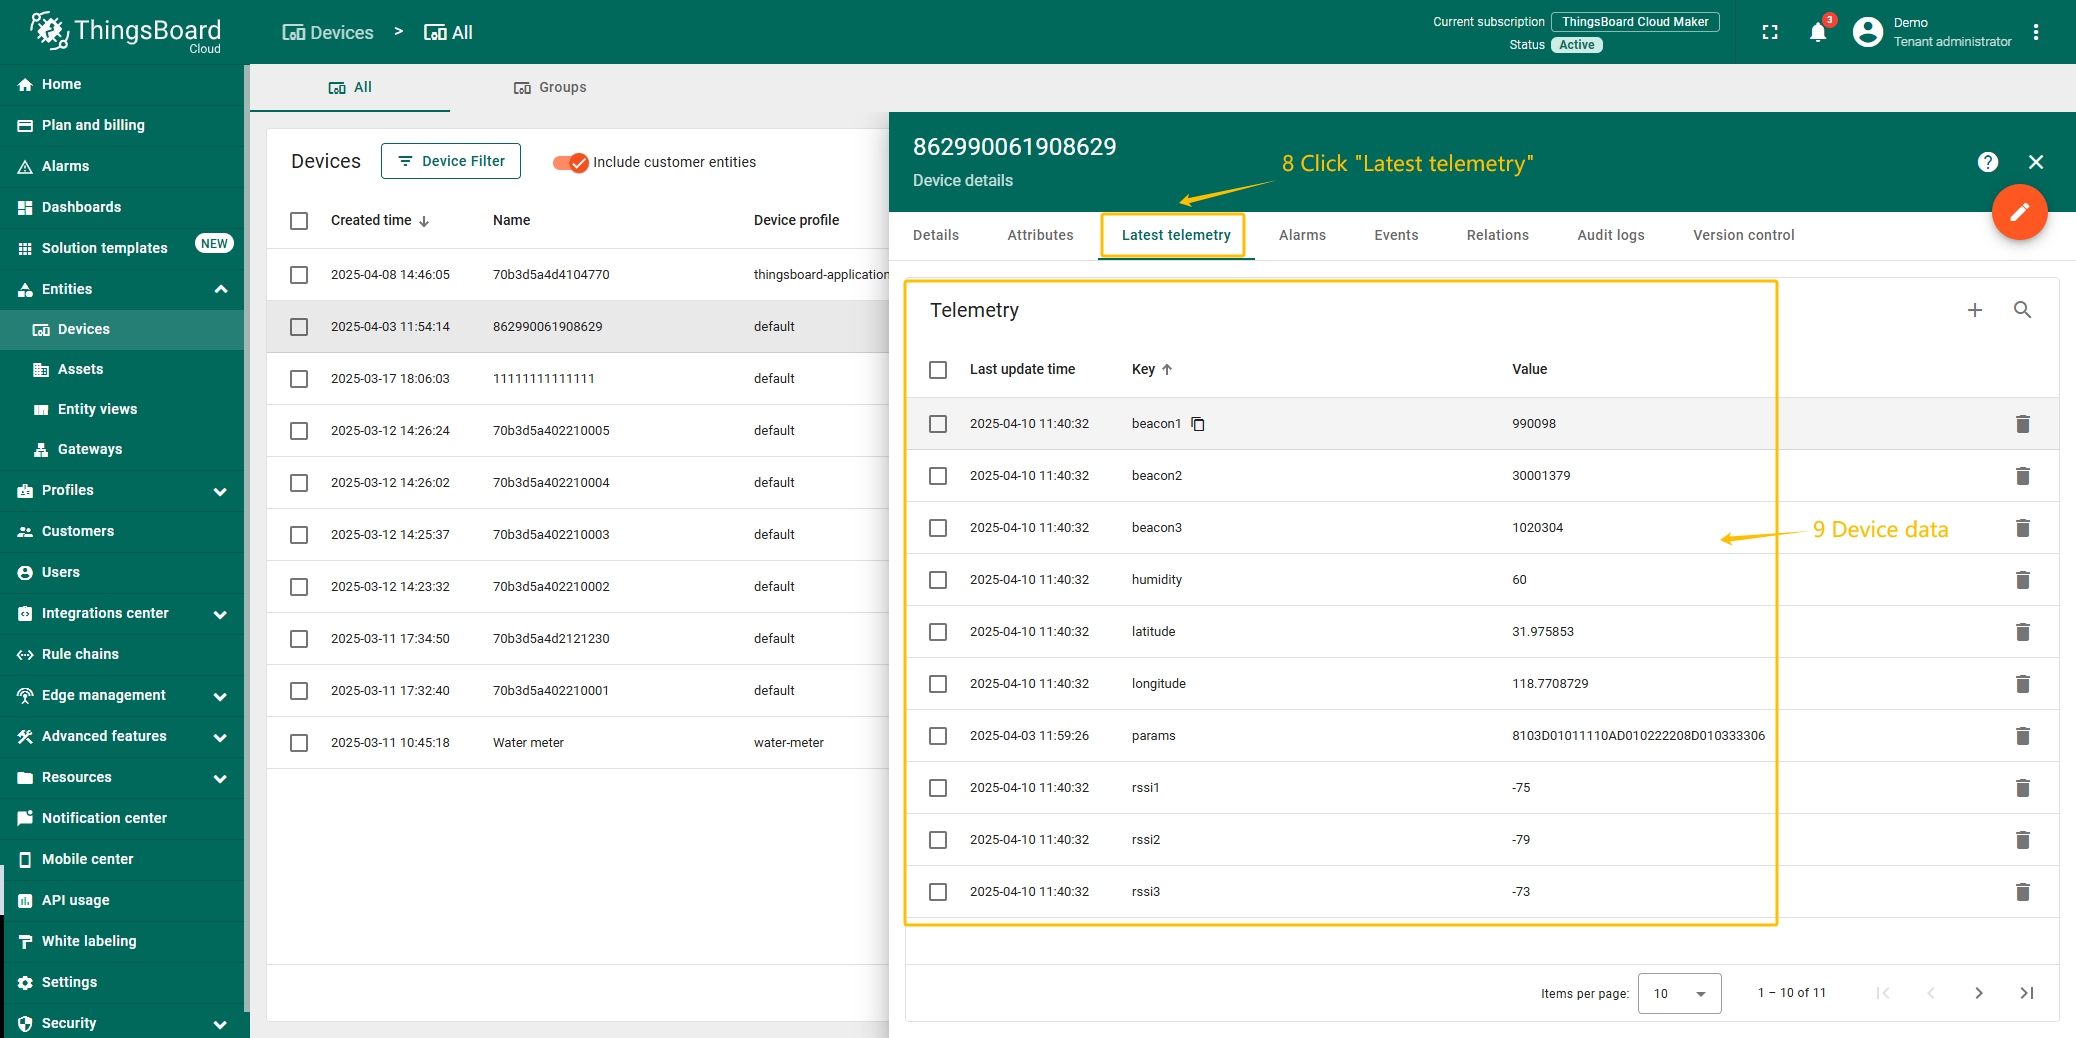Open the items per page dropdown
This screenshot has height=1038, width=2076.
(x=1679, y=993)
